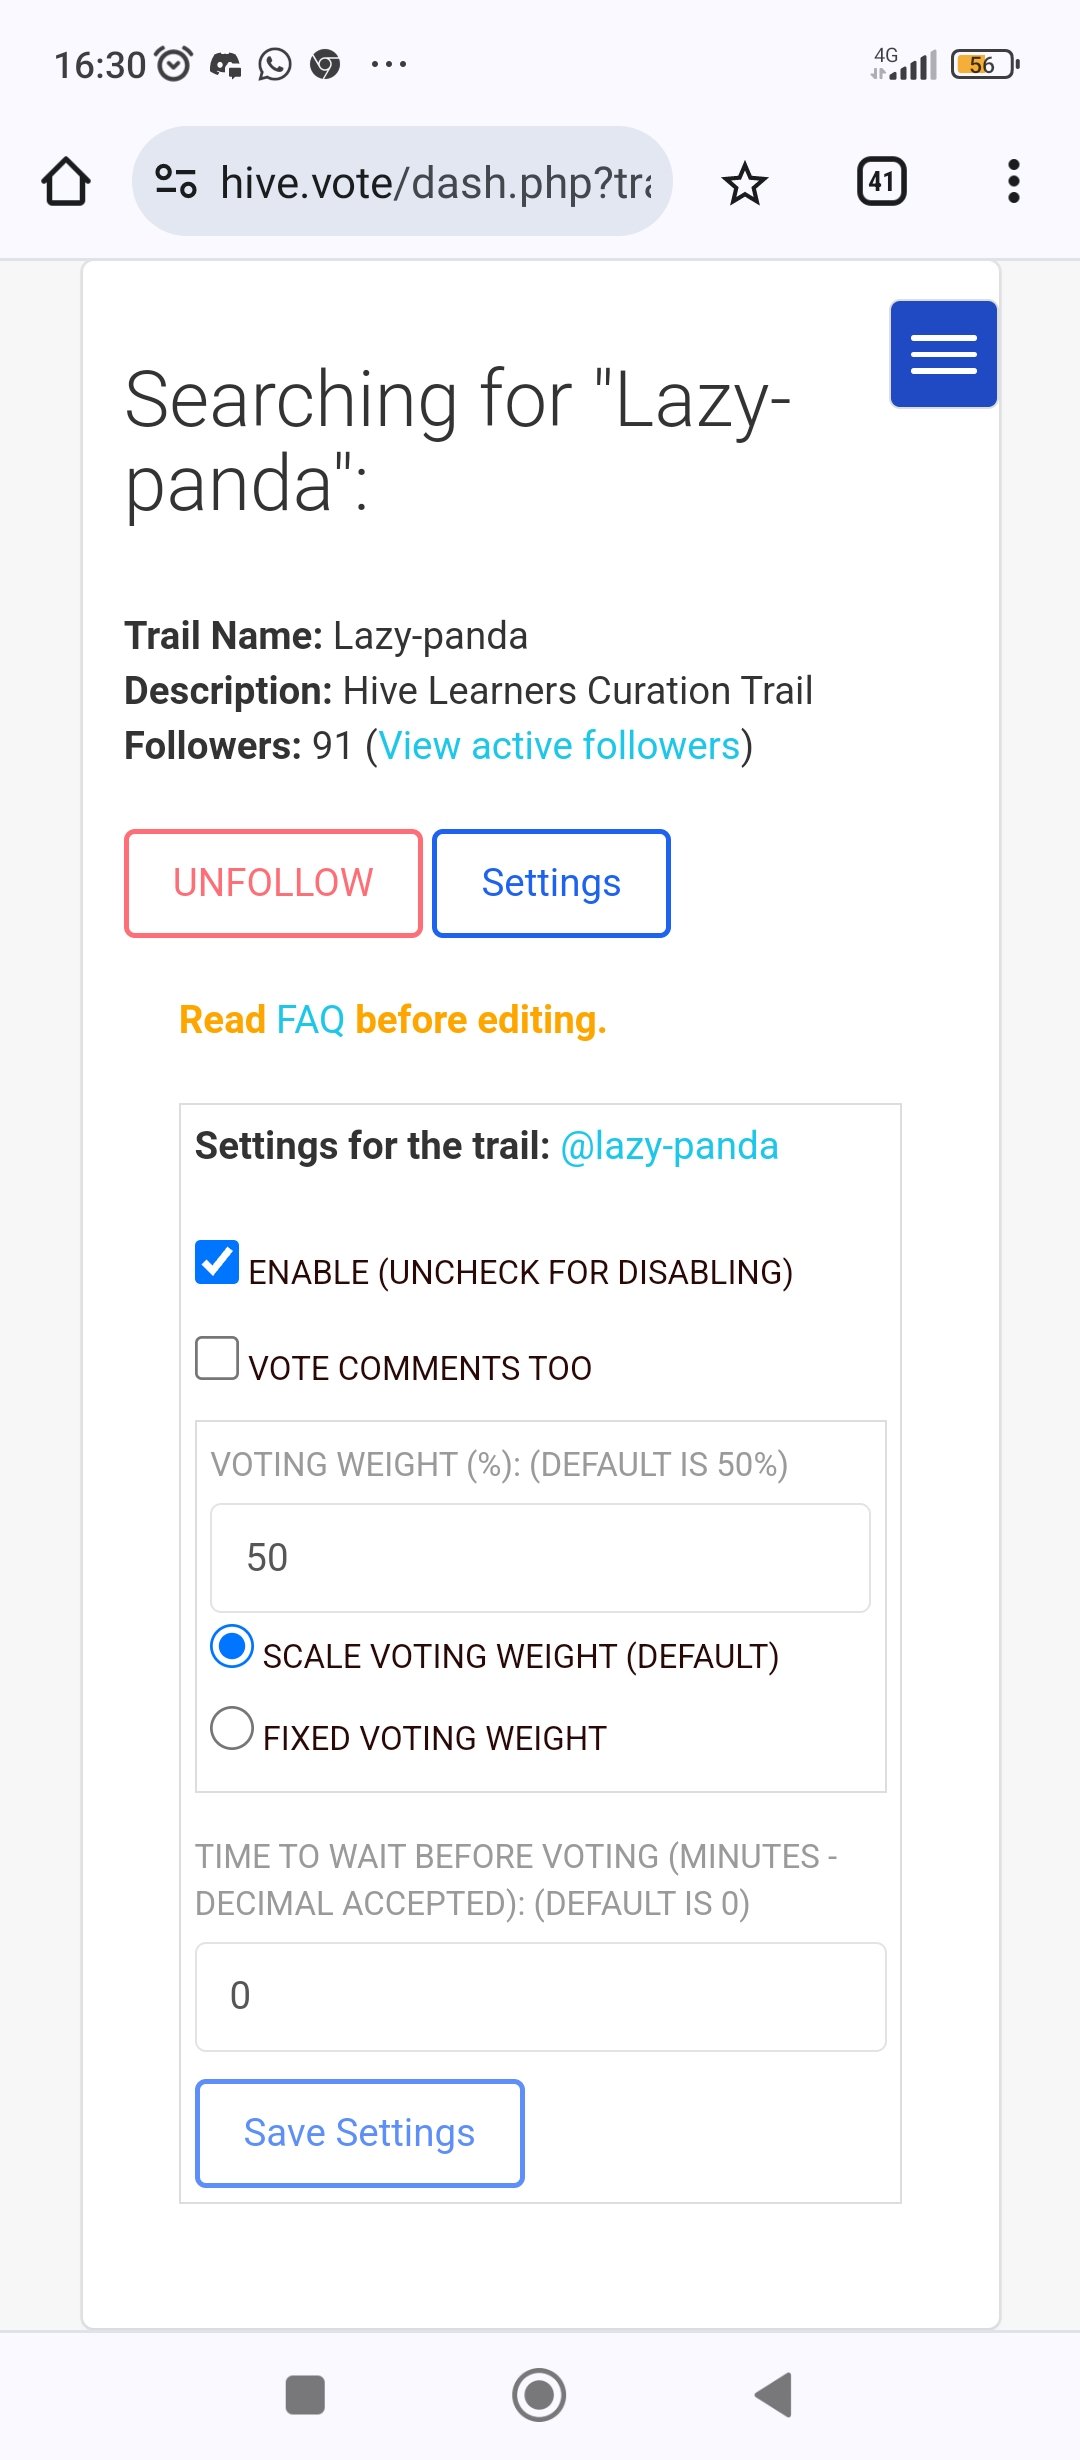Click Save Settings button
The height and width of the screenshot is (2460, 1080).
(360, 2133)
